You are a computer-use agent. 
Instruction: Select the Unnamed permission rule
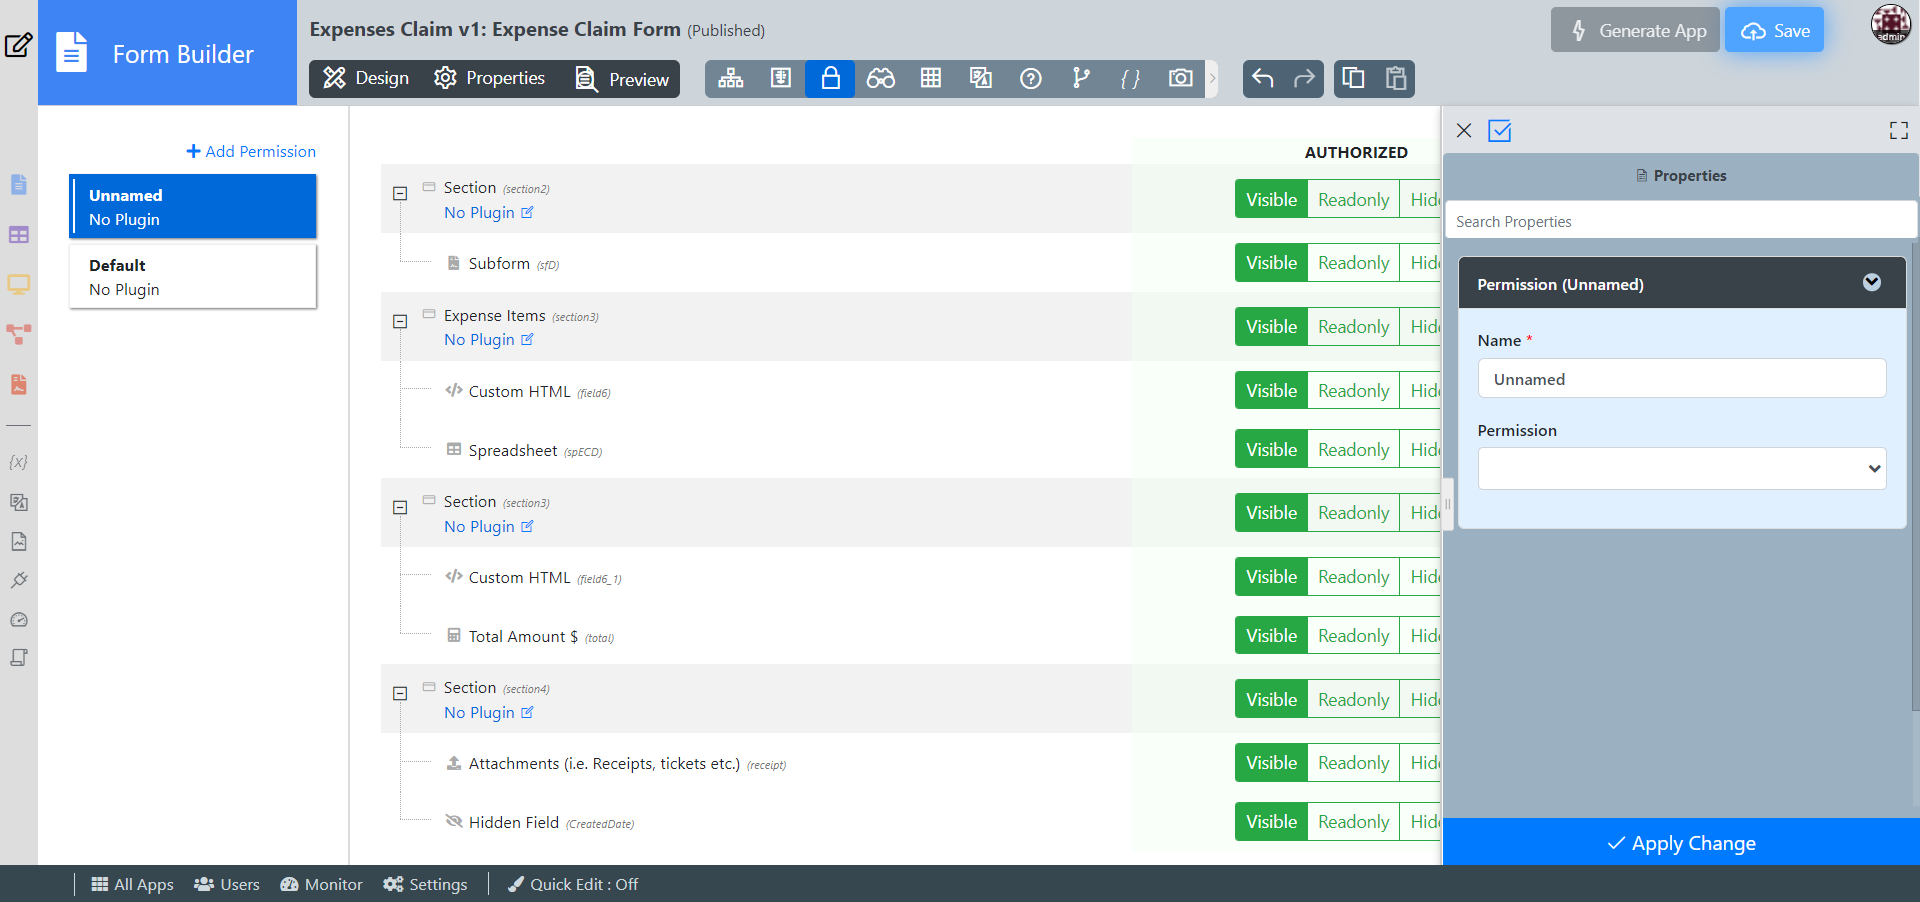coord(193,207)
